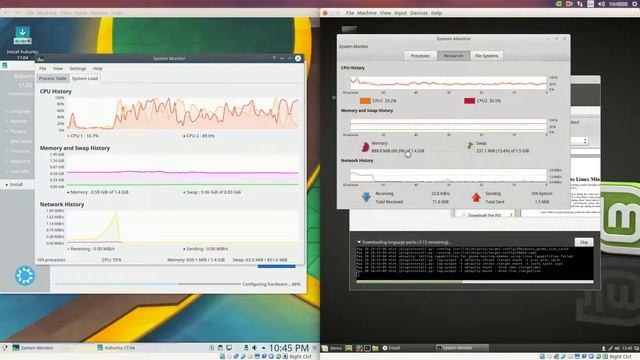Click Kubuntu installer Configuring hardware progress bar
This screenshot has width=640, height=360.
click(x=148, y=284)
